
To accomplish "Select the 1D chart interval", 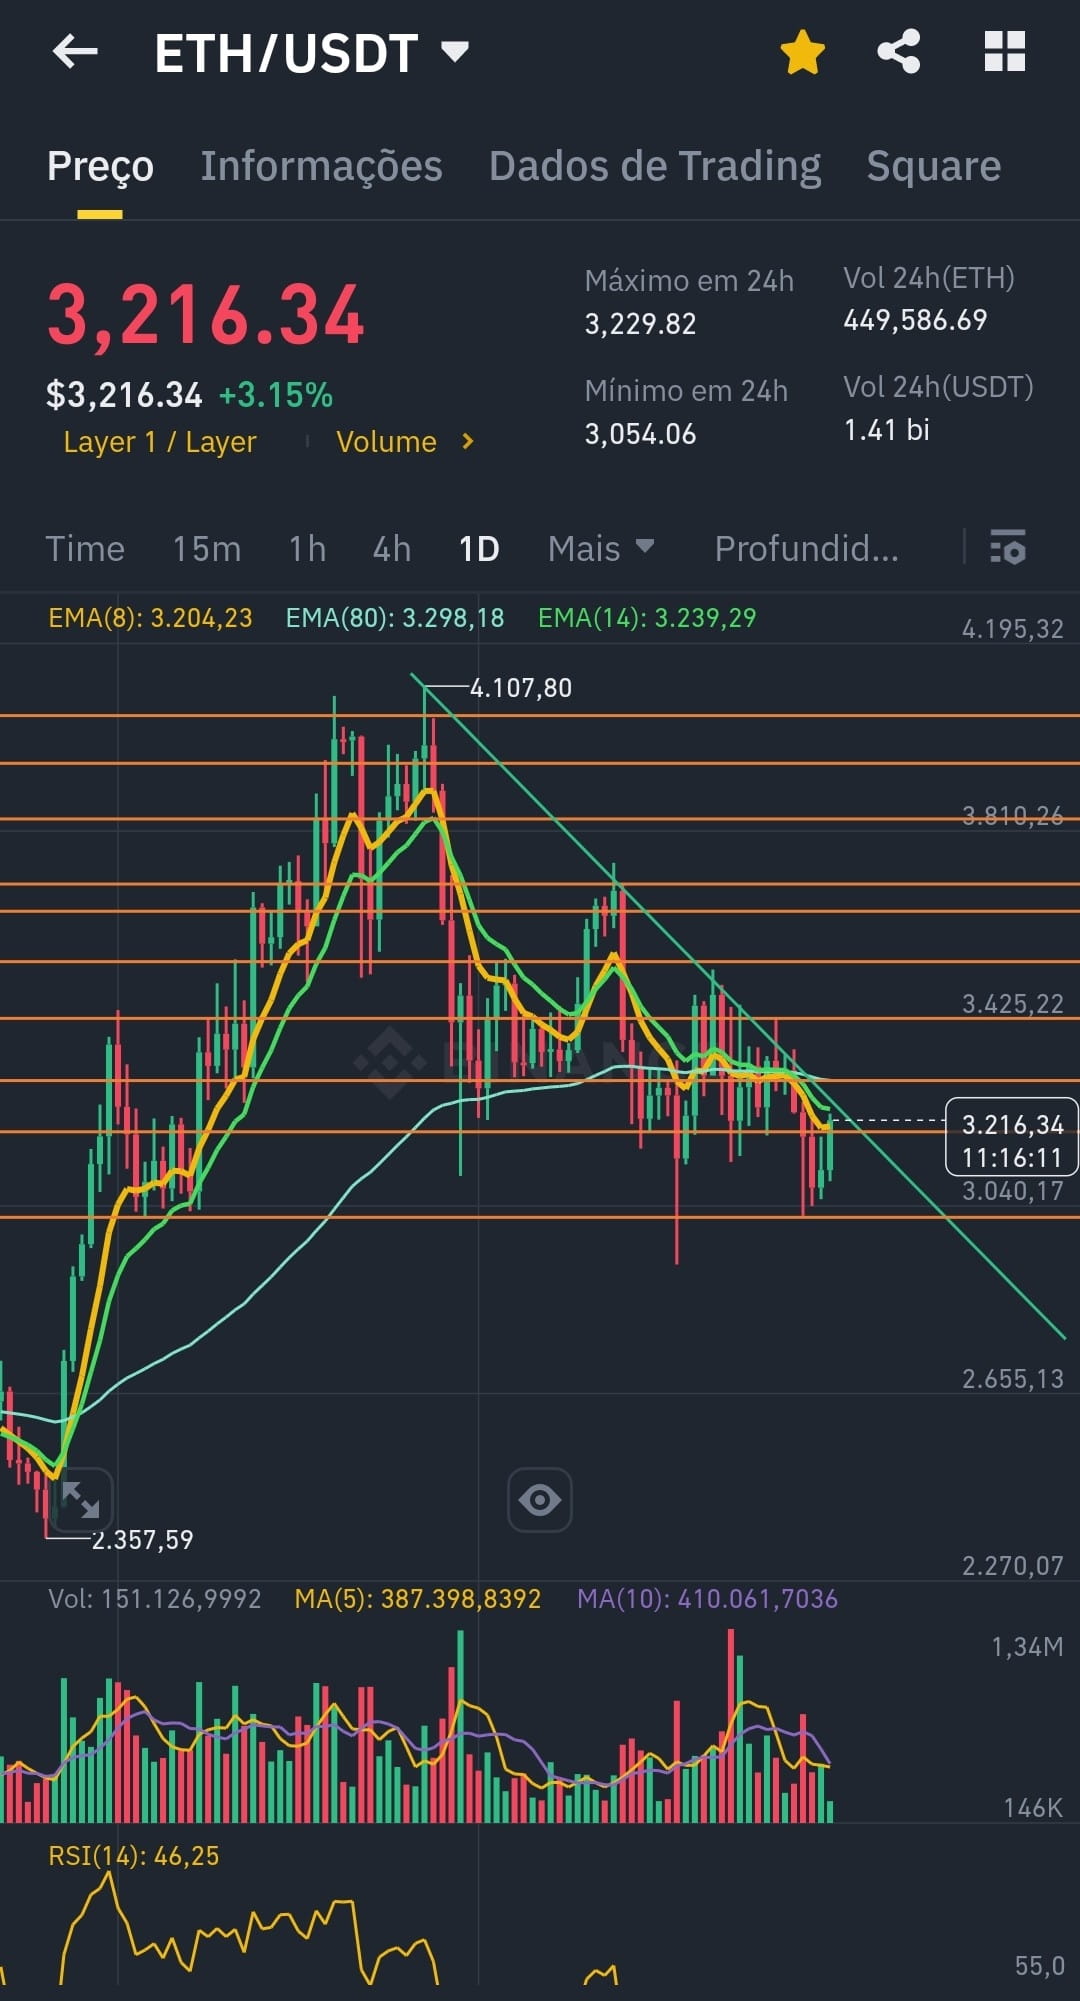I will click(479, 549).
